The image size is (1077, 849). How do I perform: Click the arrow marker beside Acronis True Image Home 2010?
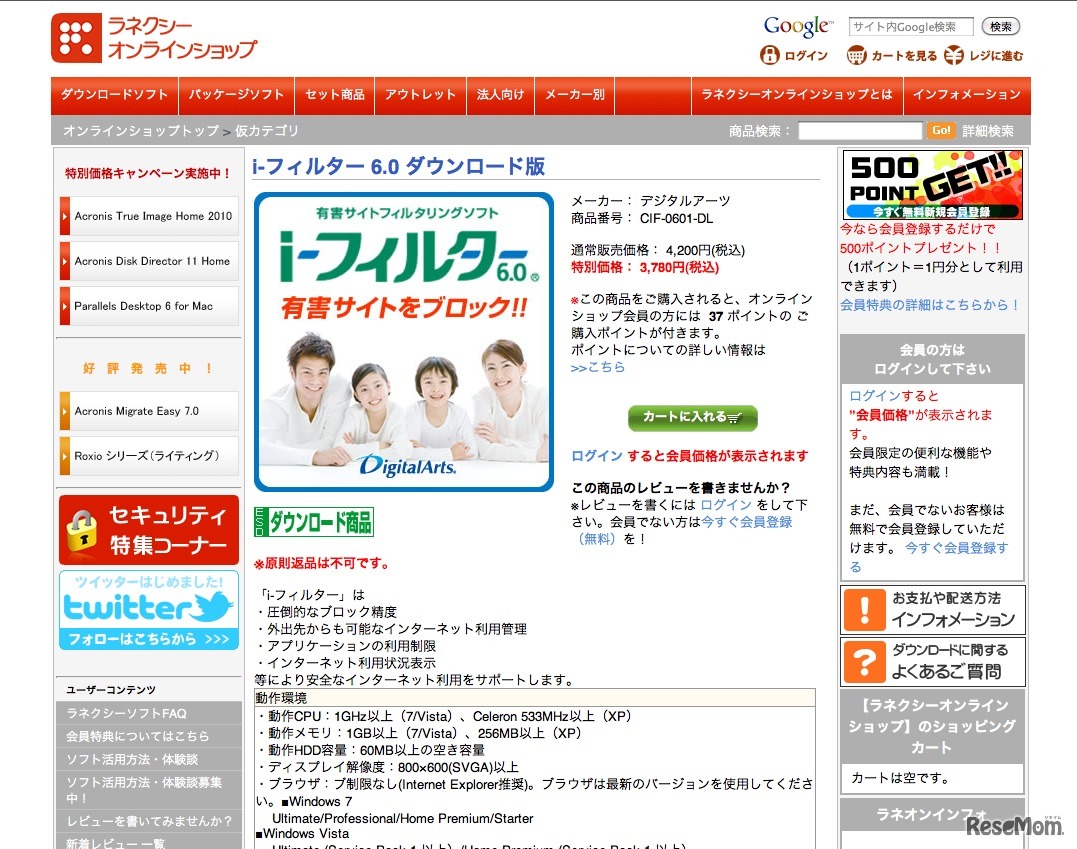(65, 216)
